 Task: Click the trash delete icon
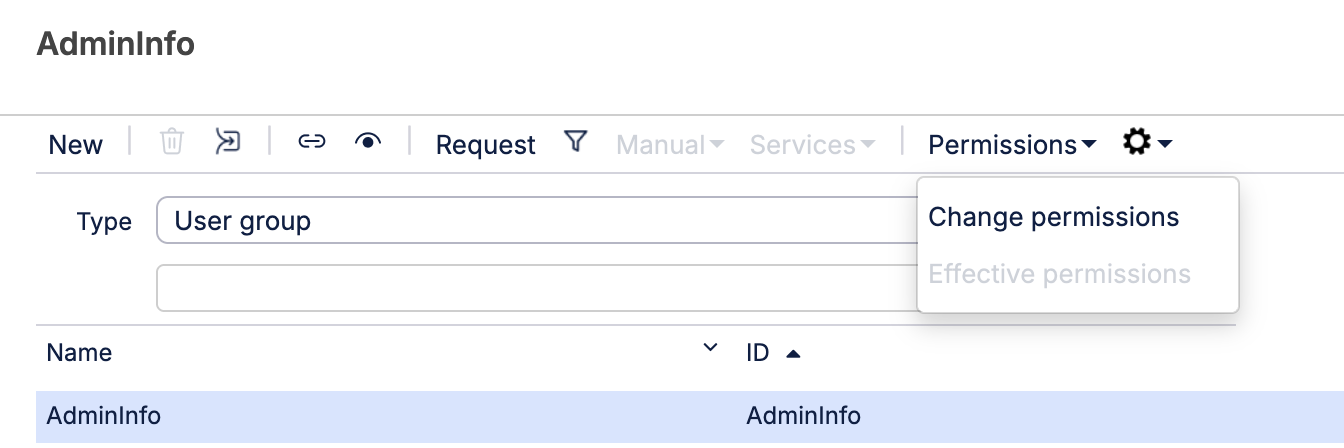tap(172, 142)
